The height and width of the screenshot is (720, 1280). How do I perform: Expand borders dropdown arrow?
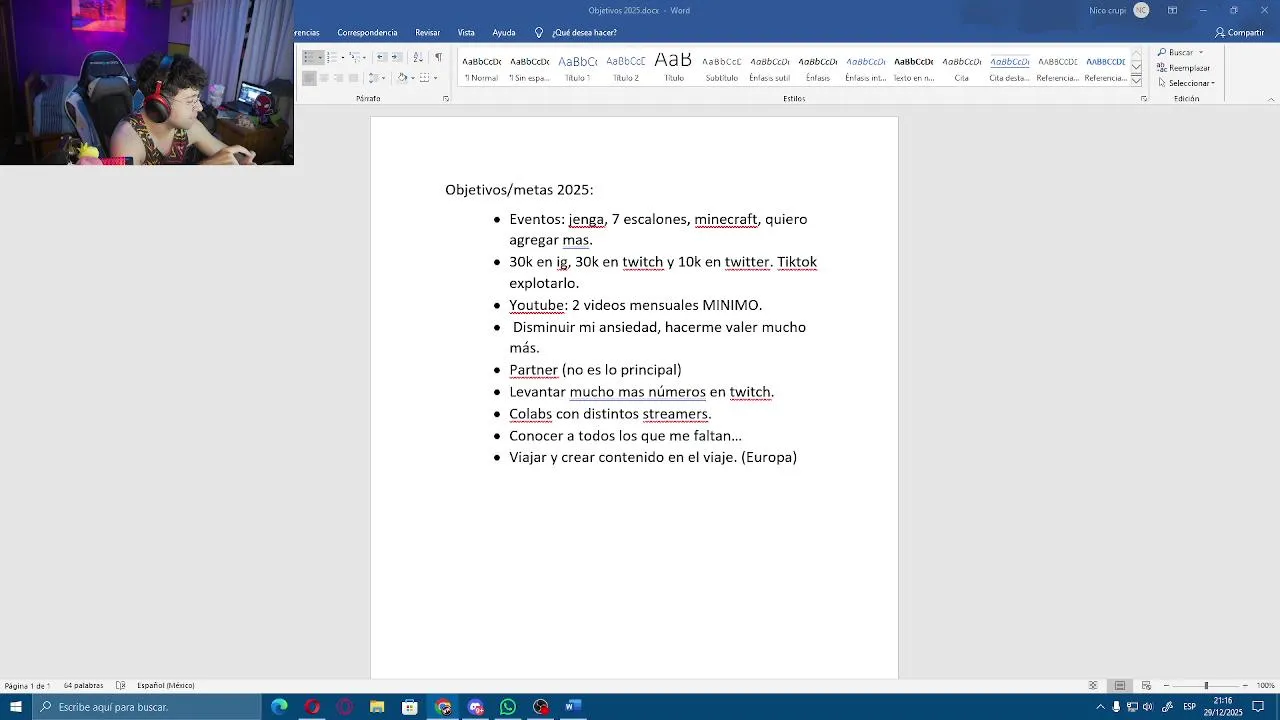pyautogui.click(x=436, y=78)
